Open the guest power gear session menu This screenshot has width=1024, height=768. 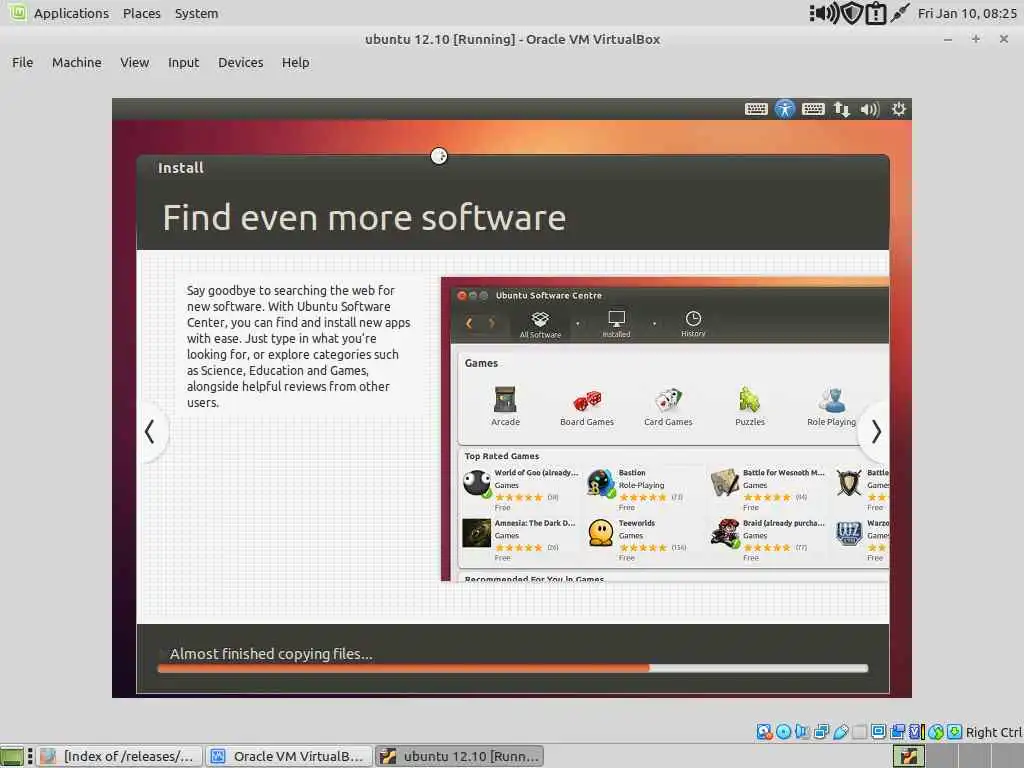click(x=899, y=109)
